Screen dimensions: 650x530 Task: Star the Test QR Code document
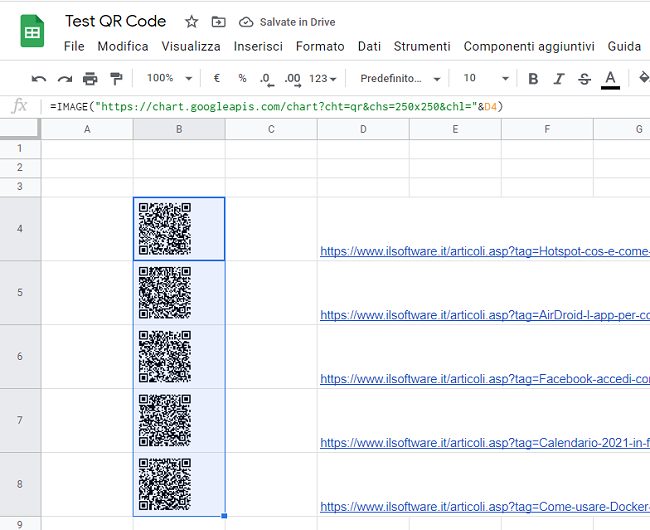[x=191, y=22]
